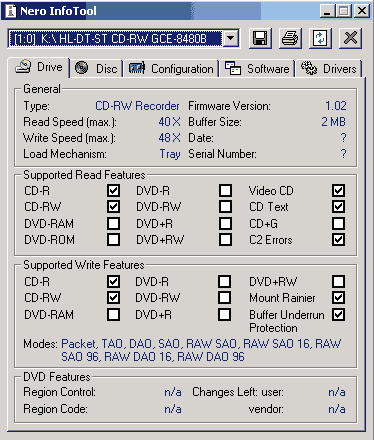This screenshot has width=374, height=440.
Task: Minimize the Nero InfoTool window
Action: point(327,11)
